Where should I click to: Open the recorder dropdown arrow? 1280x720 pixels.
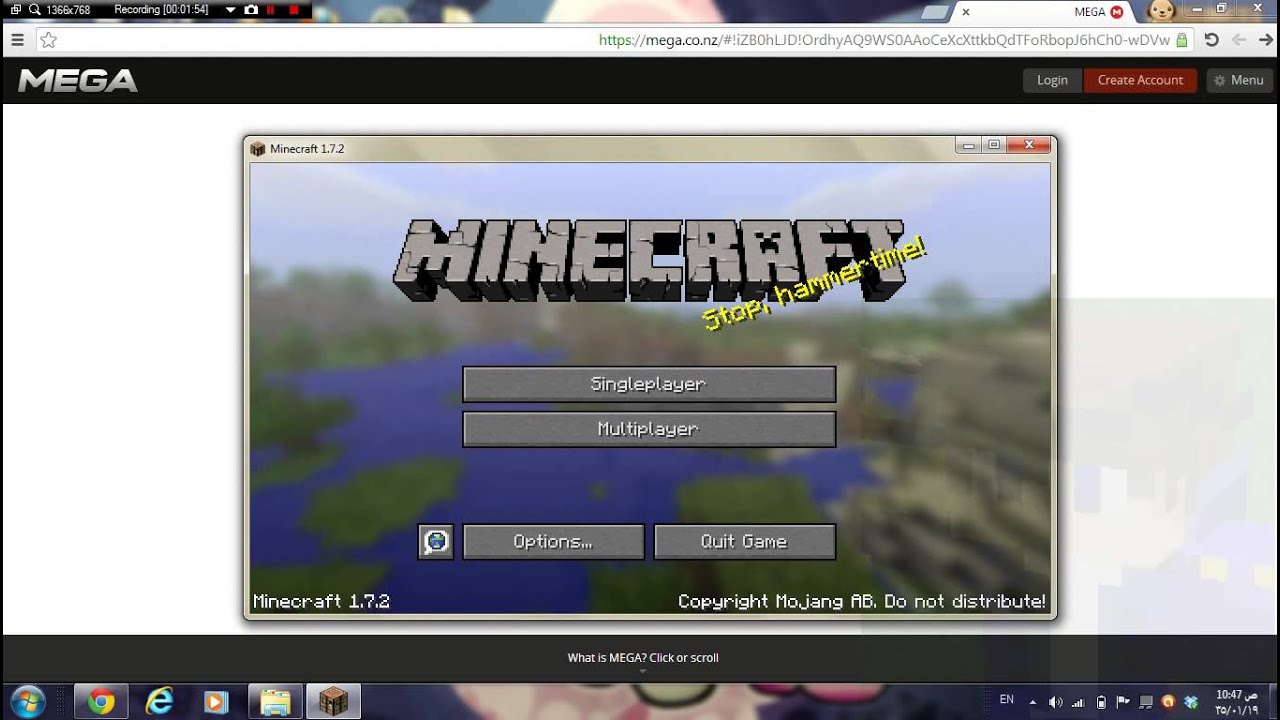point(231,10)
